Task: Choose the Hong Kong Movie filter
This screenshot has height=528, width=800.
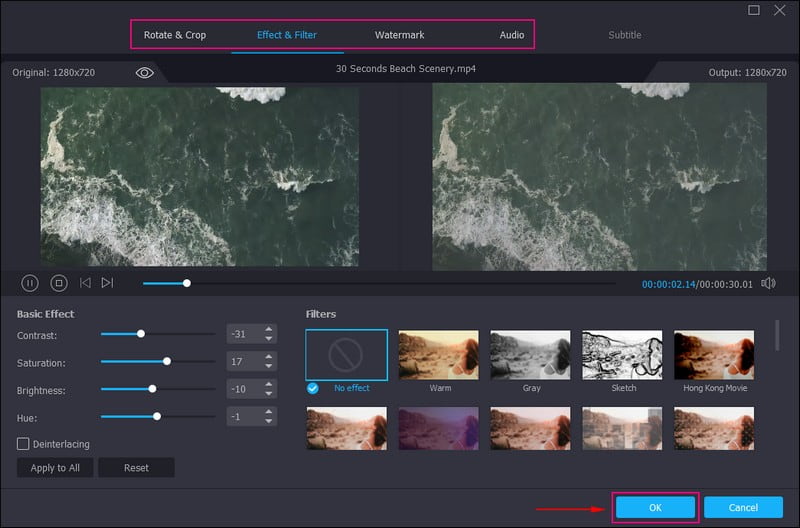Action: (715, 355)
